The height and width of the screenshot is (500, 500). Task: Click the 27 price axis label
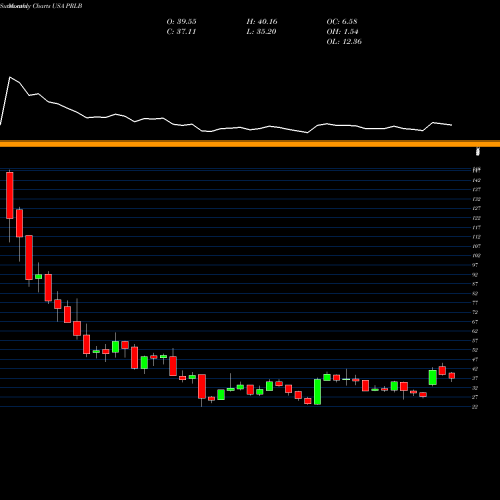[x=475, y=397]
